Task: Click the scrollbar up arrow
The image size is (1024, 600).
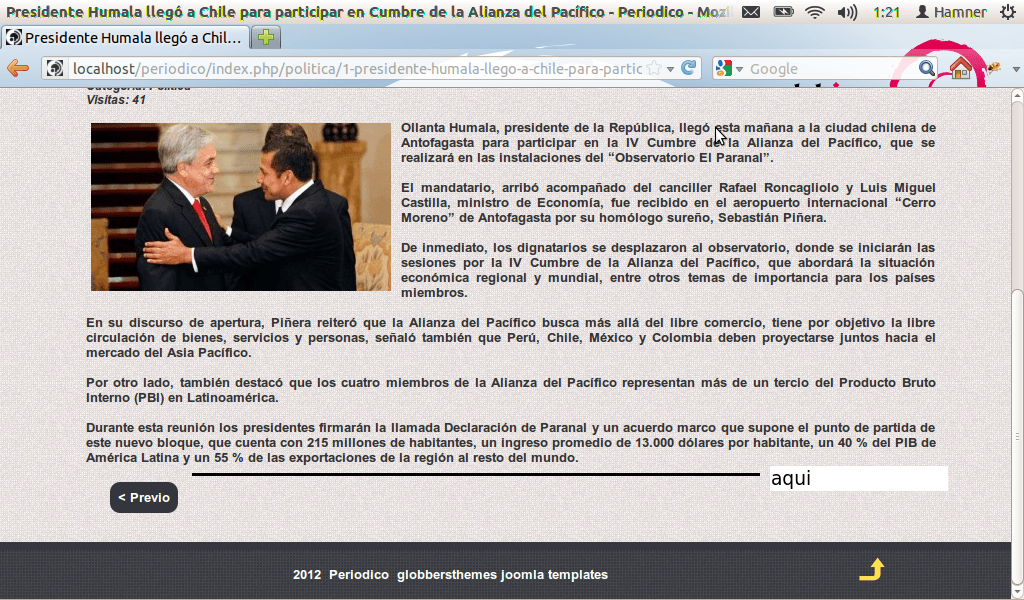Action: (1017, 95)
